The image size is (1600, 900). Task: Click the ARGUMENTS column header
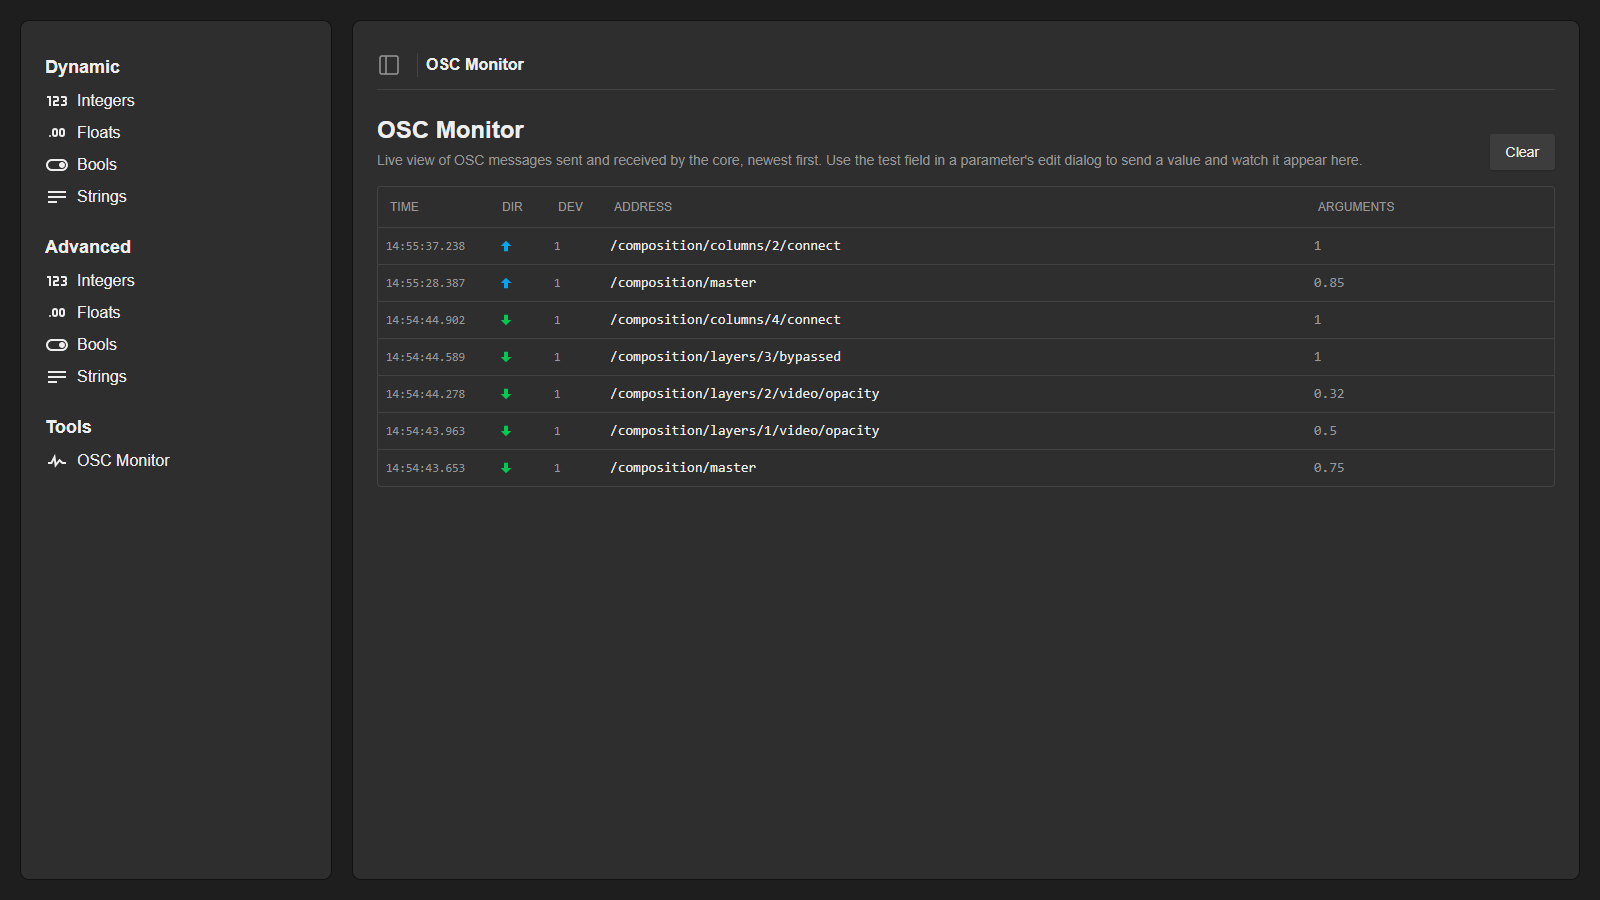[1356, 207]
